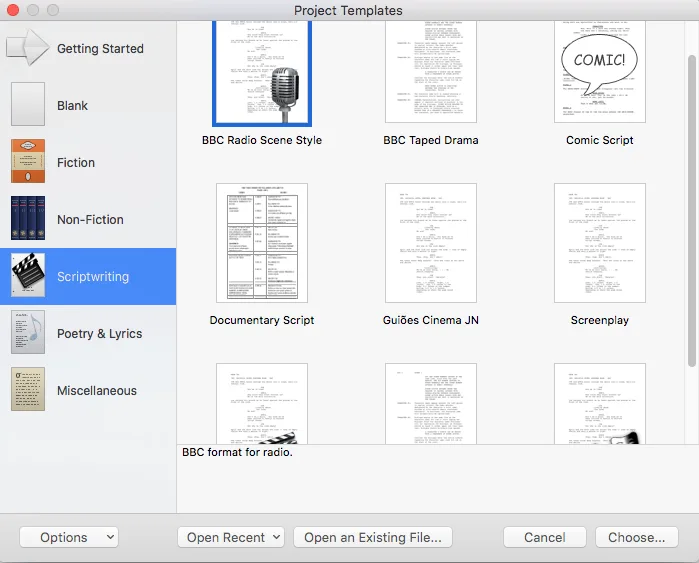
Task: Select the Documentary Script template thumbnail
Action: click(262, 243)
